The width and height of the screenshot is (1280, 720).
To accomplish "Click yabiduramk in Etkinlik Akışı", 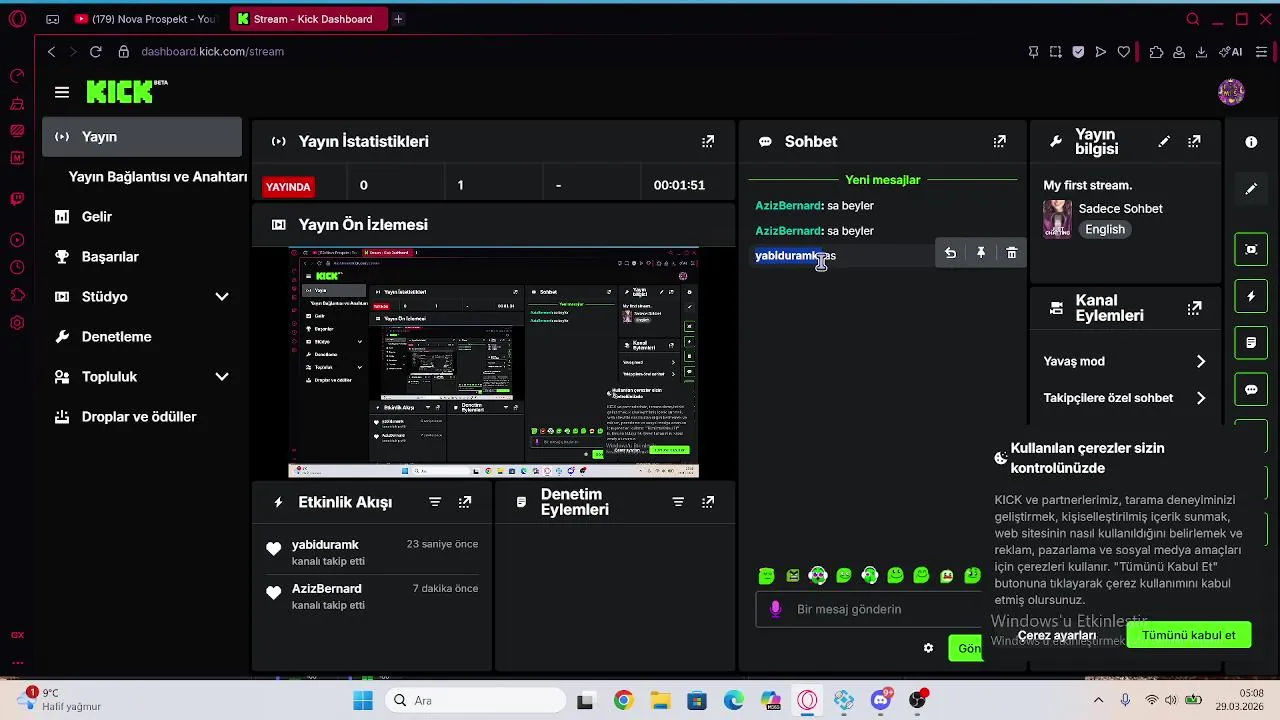I will [x=325, y=545].
